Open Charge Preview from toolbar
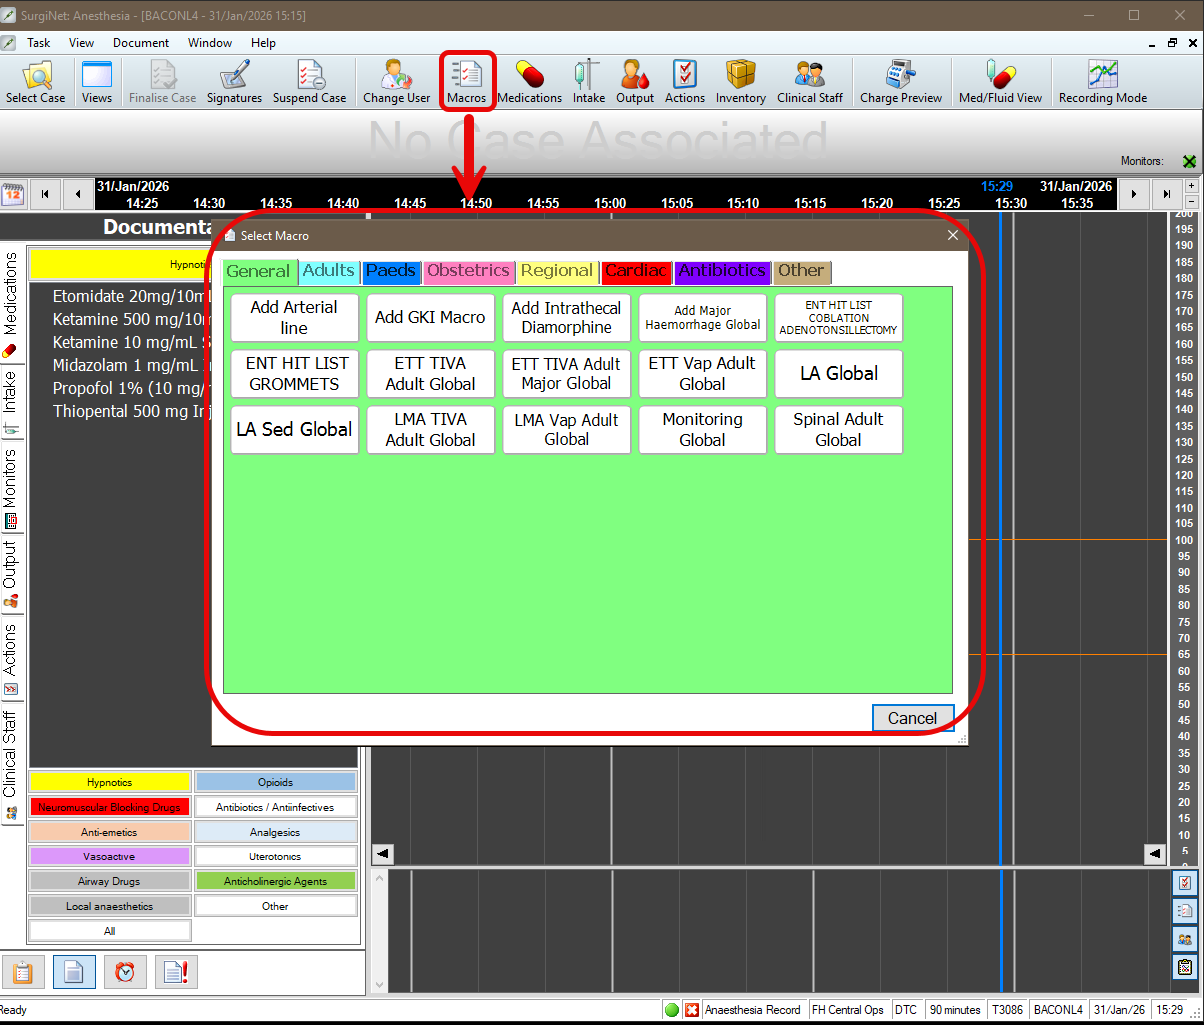Screen dimensions: 1204x1025 (900, 82)
